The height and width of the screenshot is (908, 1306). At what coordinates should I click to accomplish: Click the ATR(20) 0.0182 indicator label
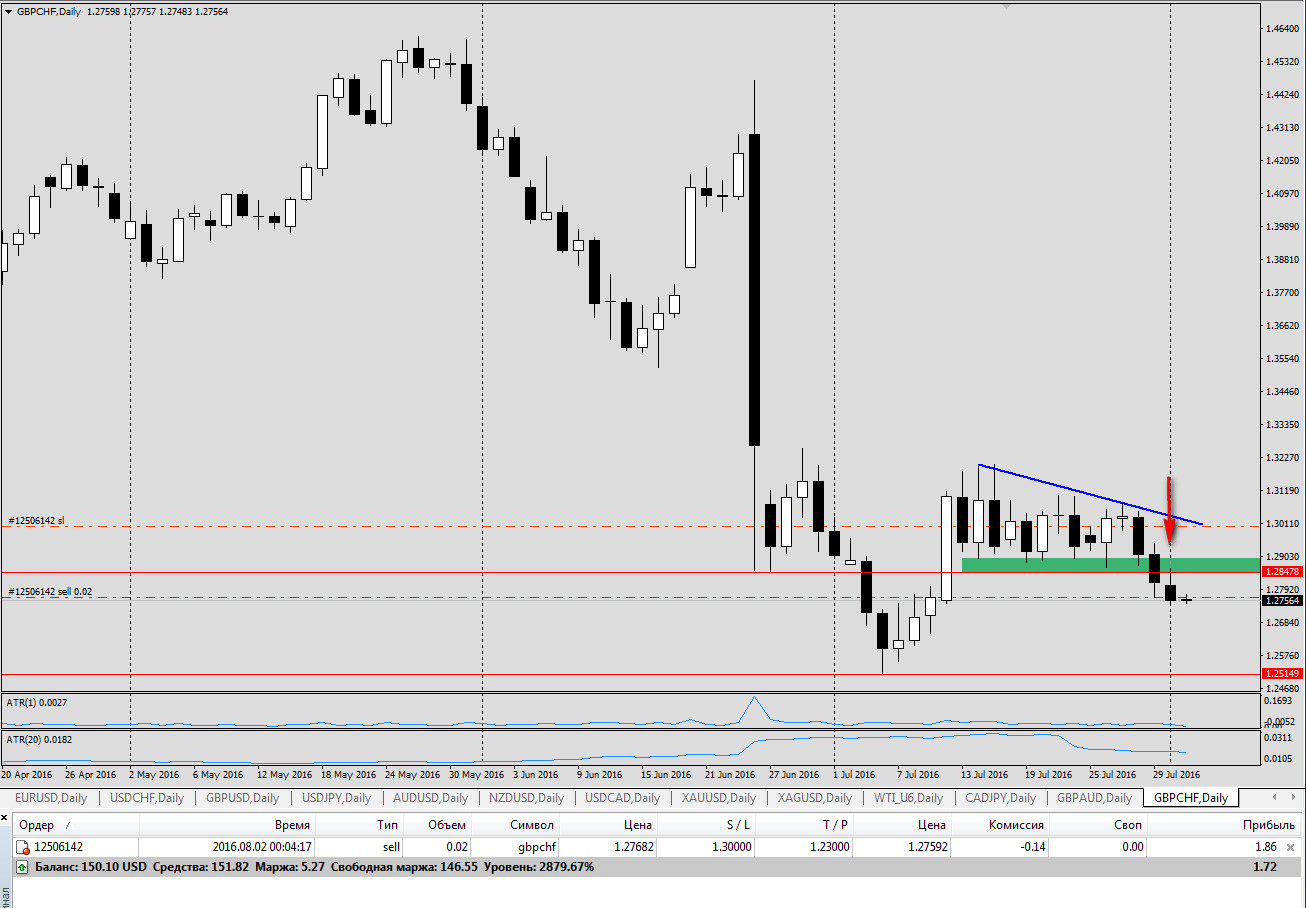(41, 739)
